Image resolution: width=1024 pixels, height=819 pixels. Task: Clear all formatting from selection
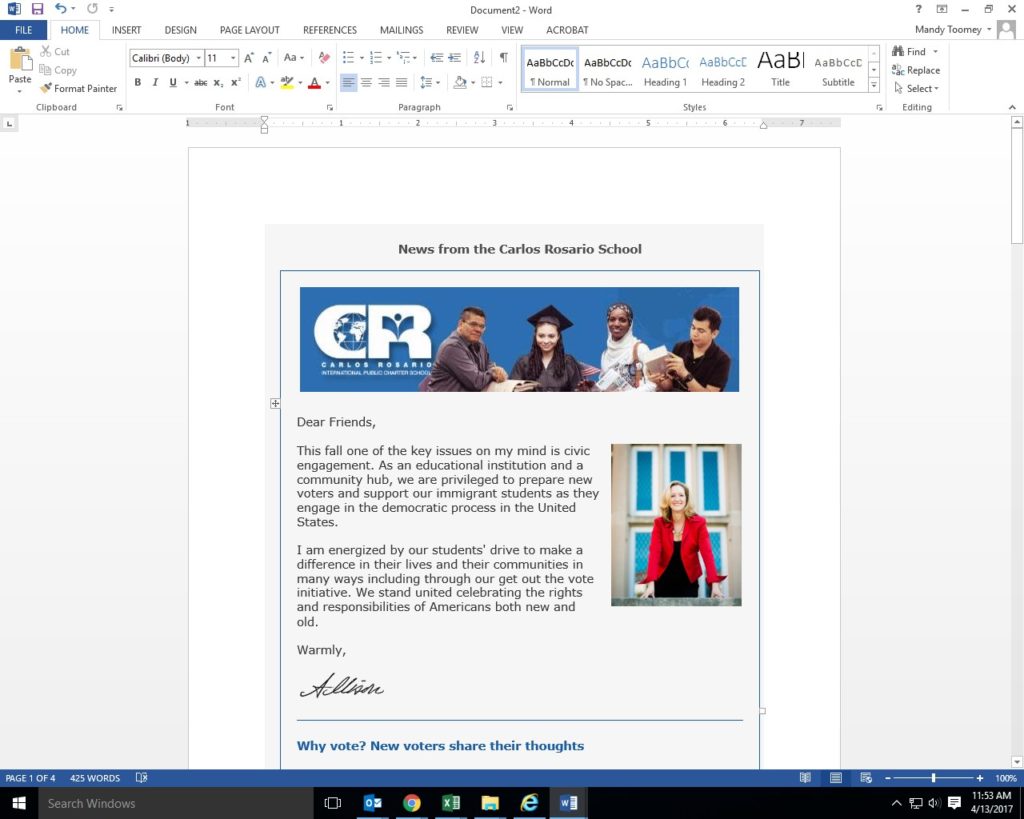pos(324,58)
